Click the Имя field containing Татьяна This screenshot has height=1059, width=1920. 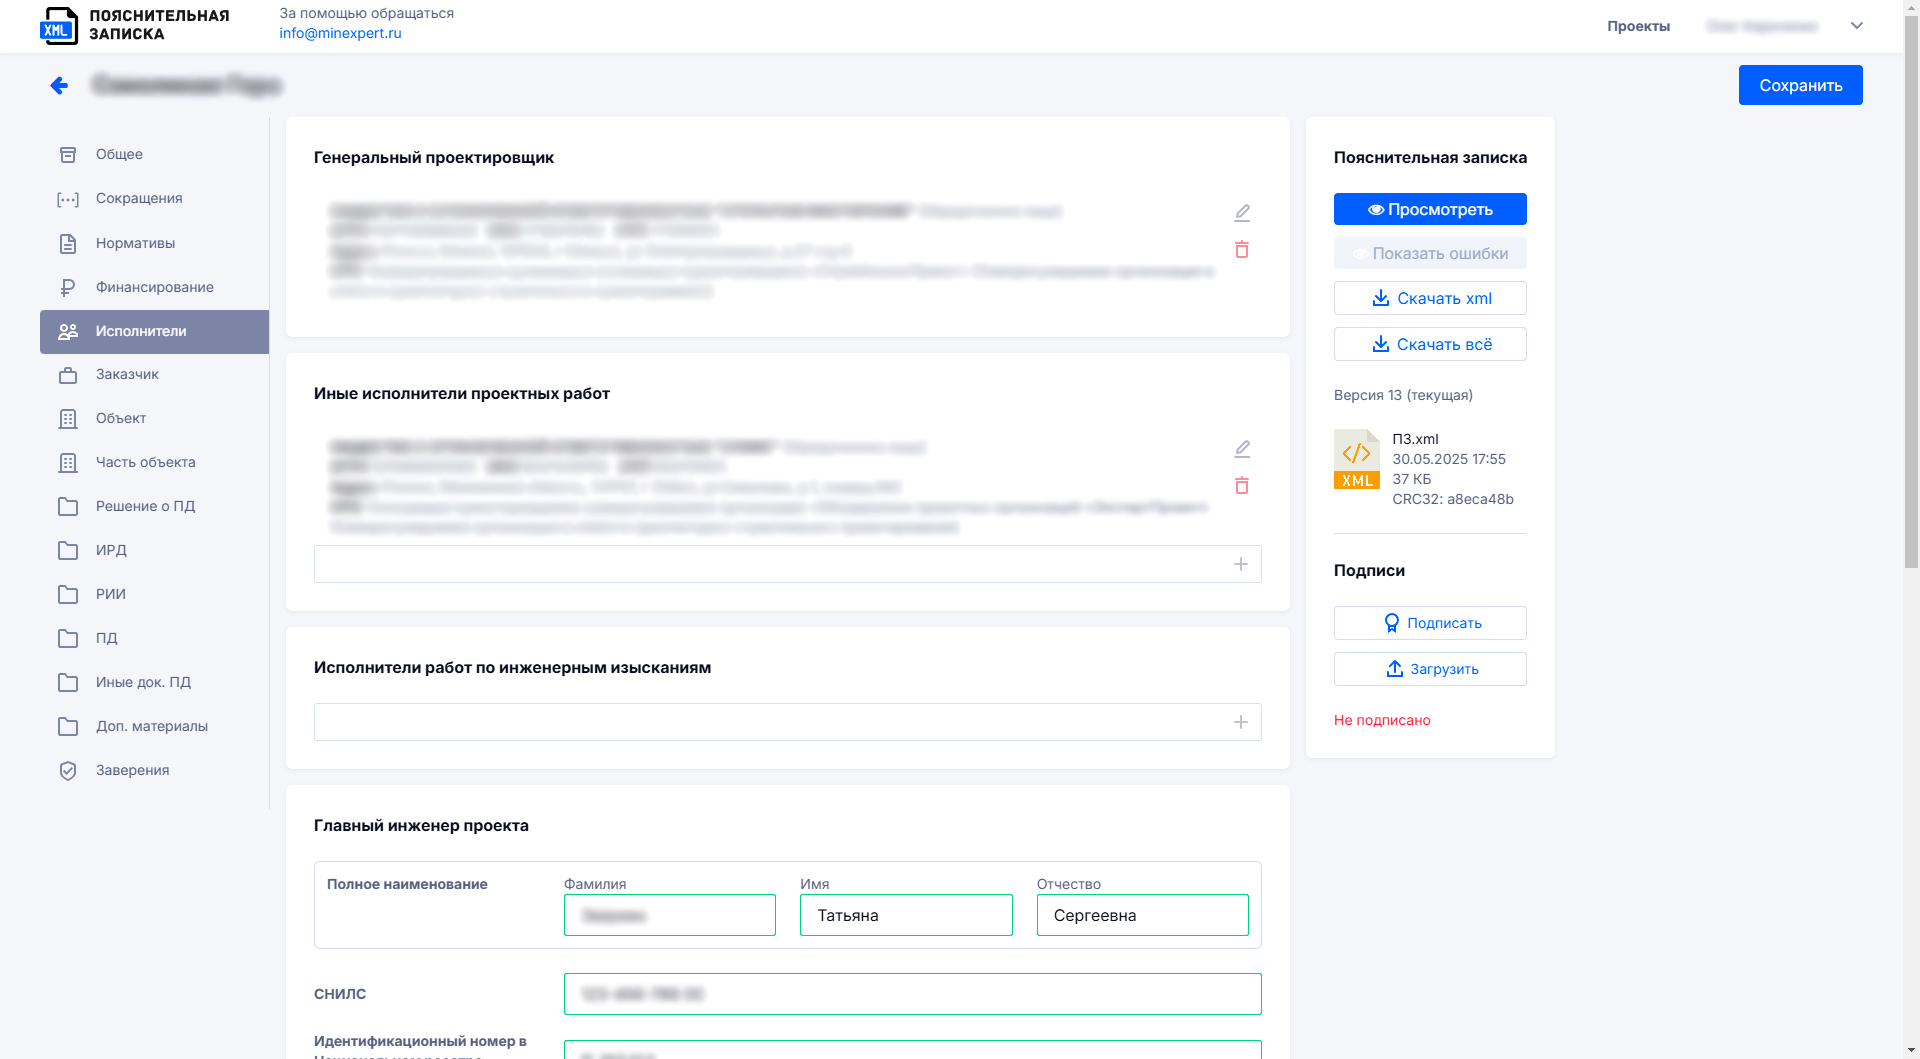point(906,915)
